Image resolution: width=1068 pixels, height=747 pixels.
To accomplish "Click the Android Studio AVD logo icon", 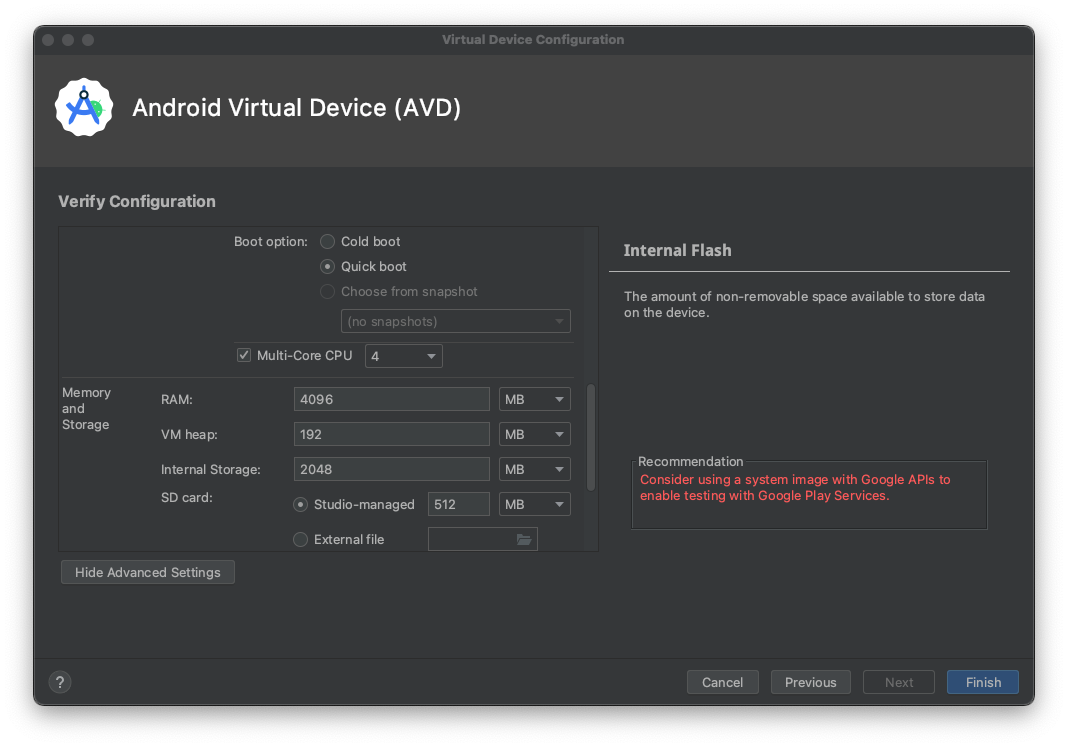I will (x=84, y=107).
